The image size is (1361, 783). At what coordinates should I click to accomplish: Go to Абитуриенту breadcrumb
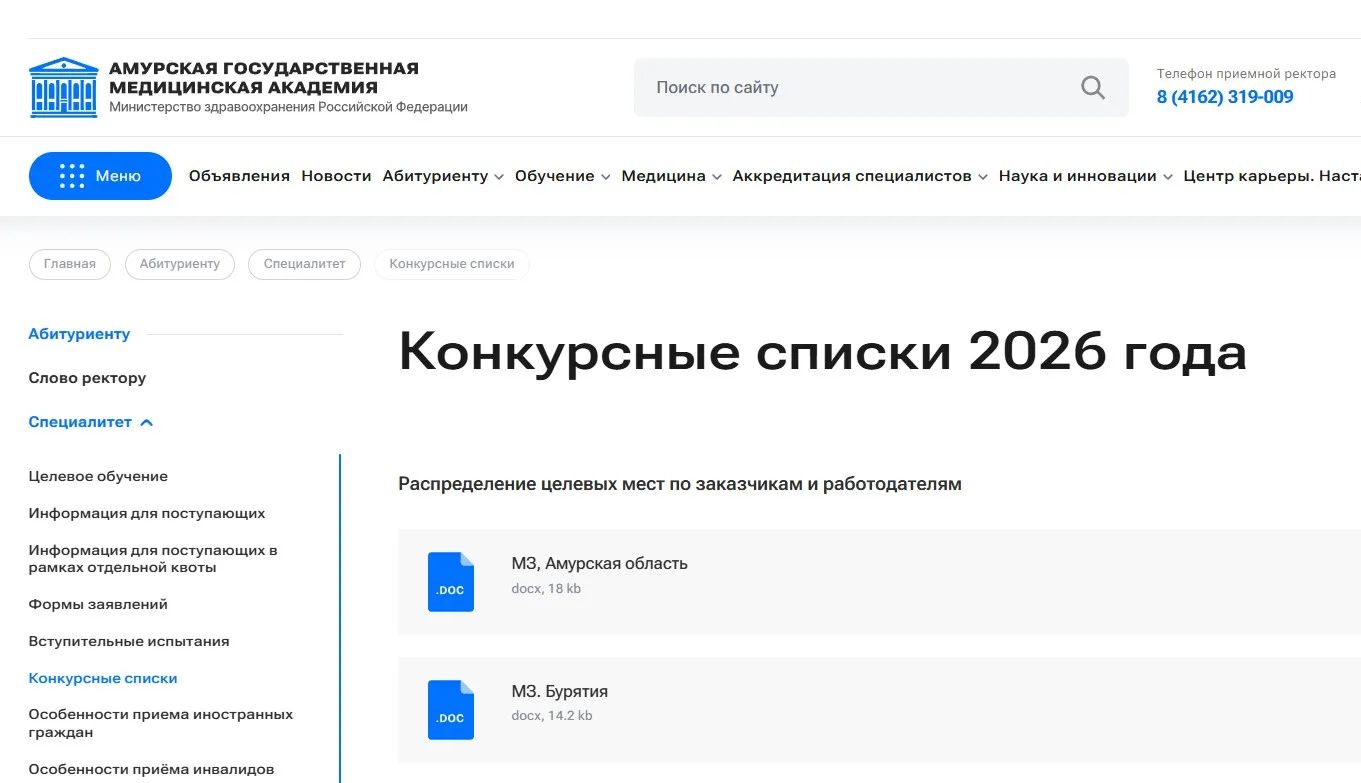[x=180, y=264]
